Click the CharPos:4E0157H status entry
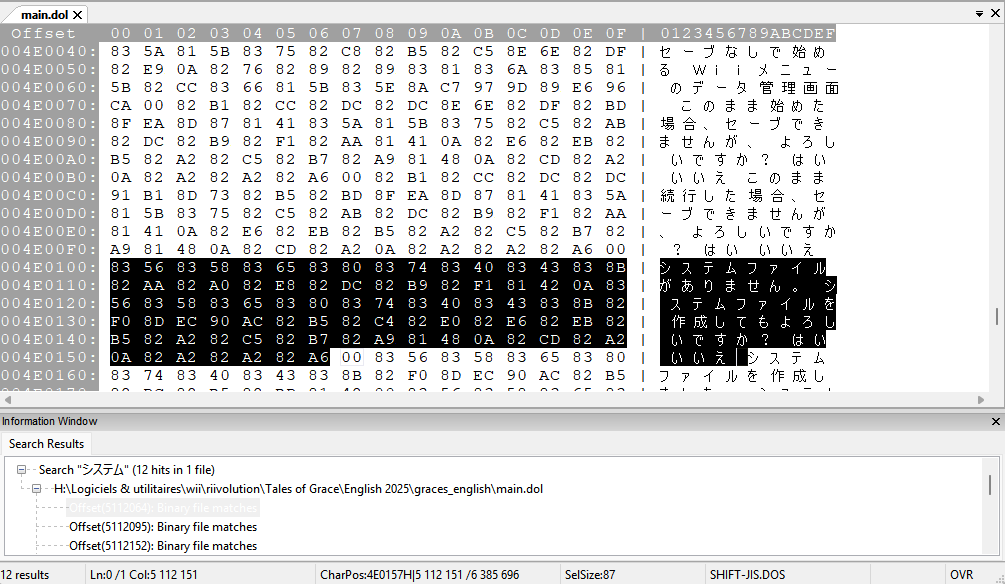Viewport: 1005px width, 584px height. 419,575
